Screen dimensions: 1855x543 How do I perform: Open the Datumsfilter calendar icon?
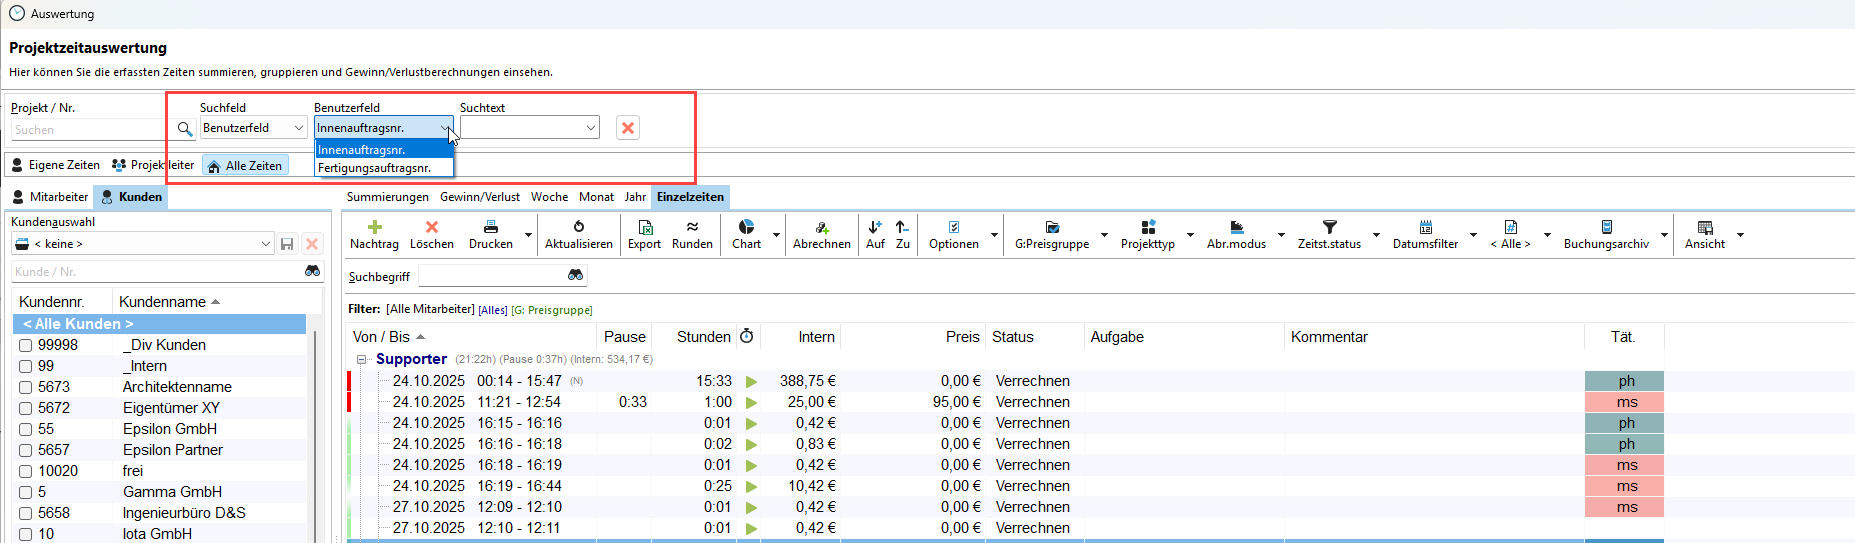(x=1425, y=228)
